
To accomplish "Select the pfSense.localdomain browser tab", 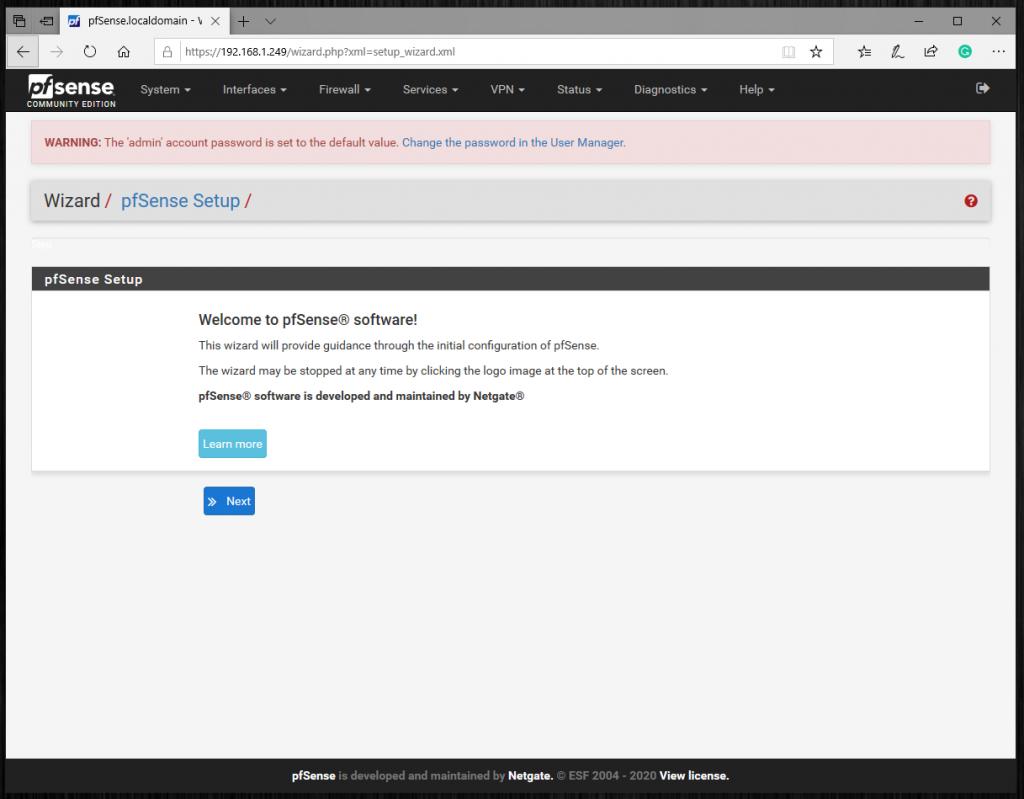I will (144, 21).
